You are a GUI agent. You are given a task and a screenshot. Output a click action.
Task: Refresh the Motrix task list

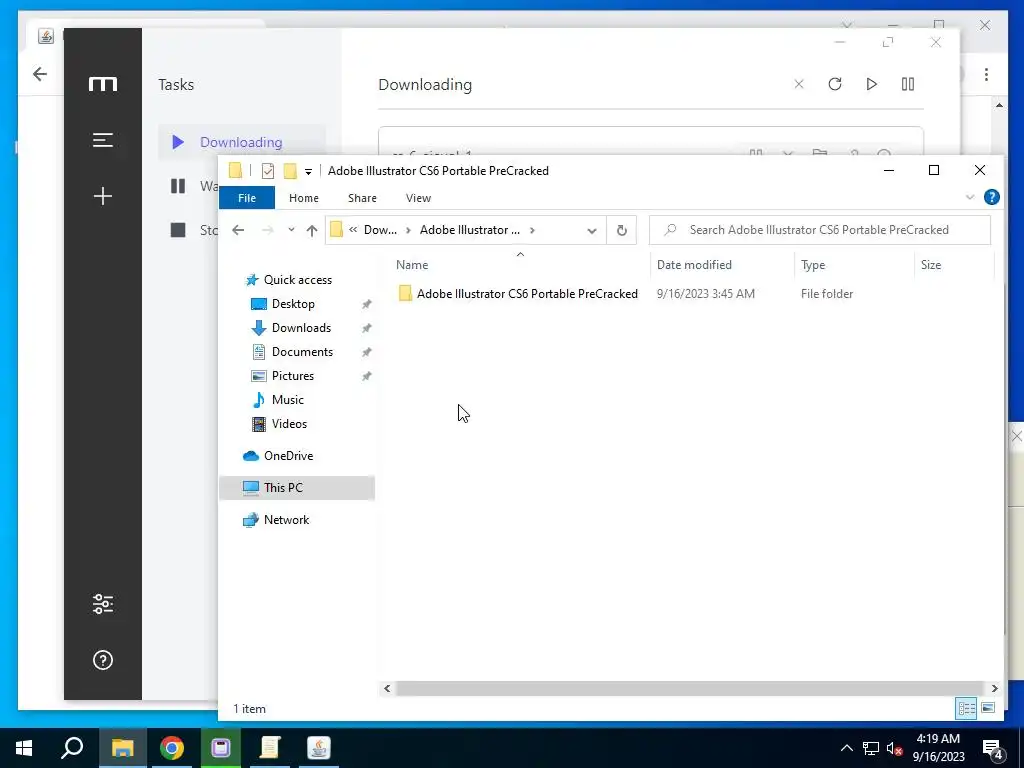(x=835, y=84)
